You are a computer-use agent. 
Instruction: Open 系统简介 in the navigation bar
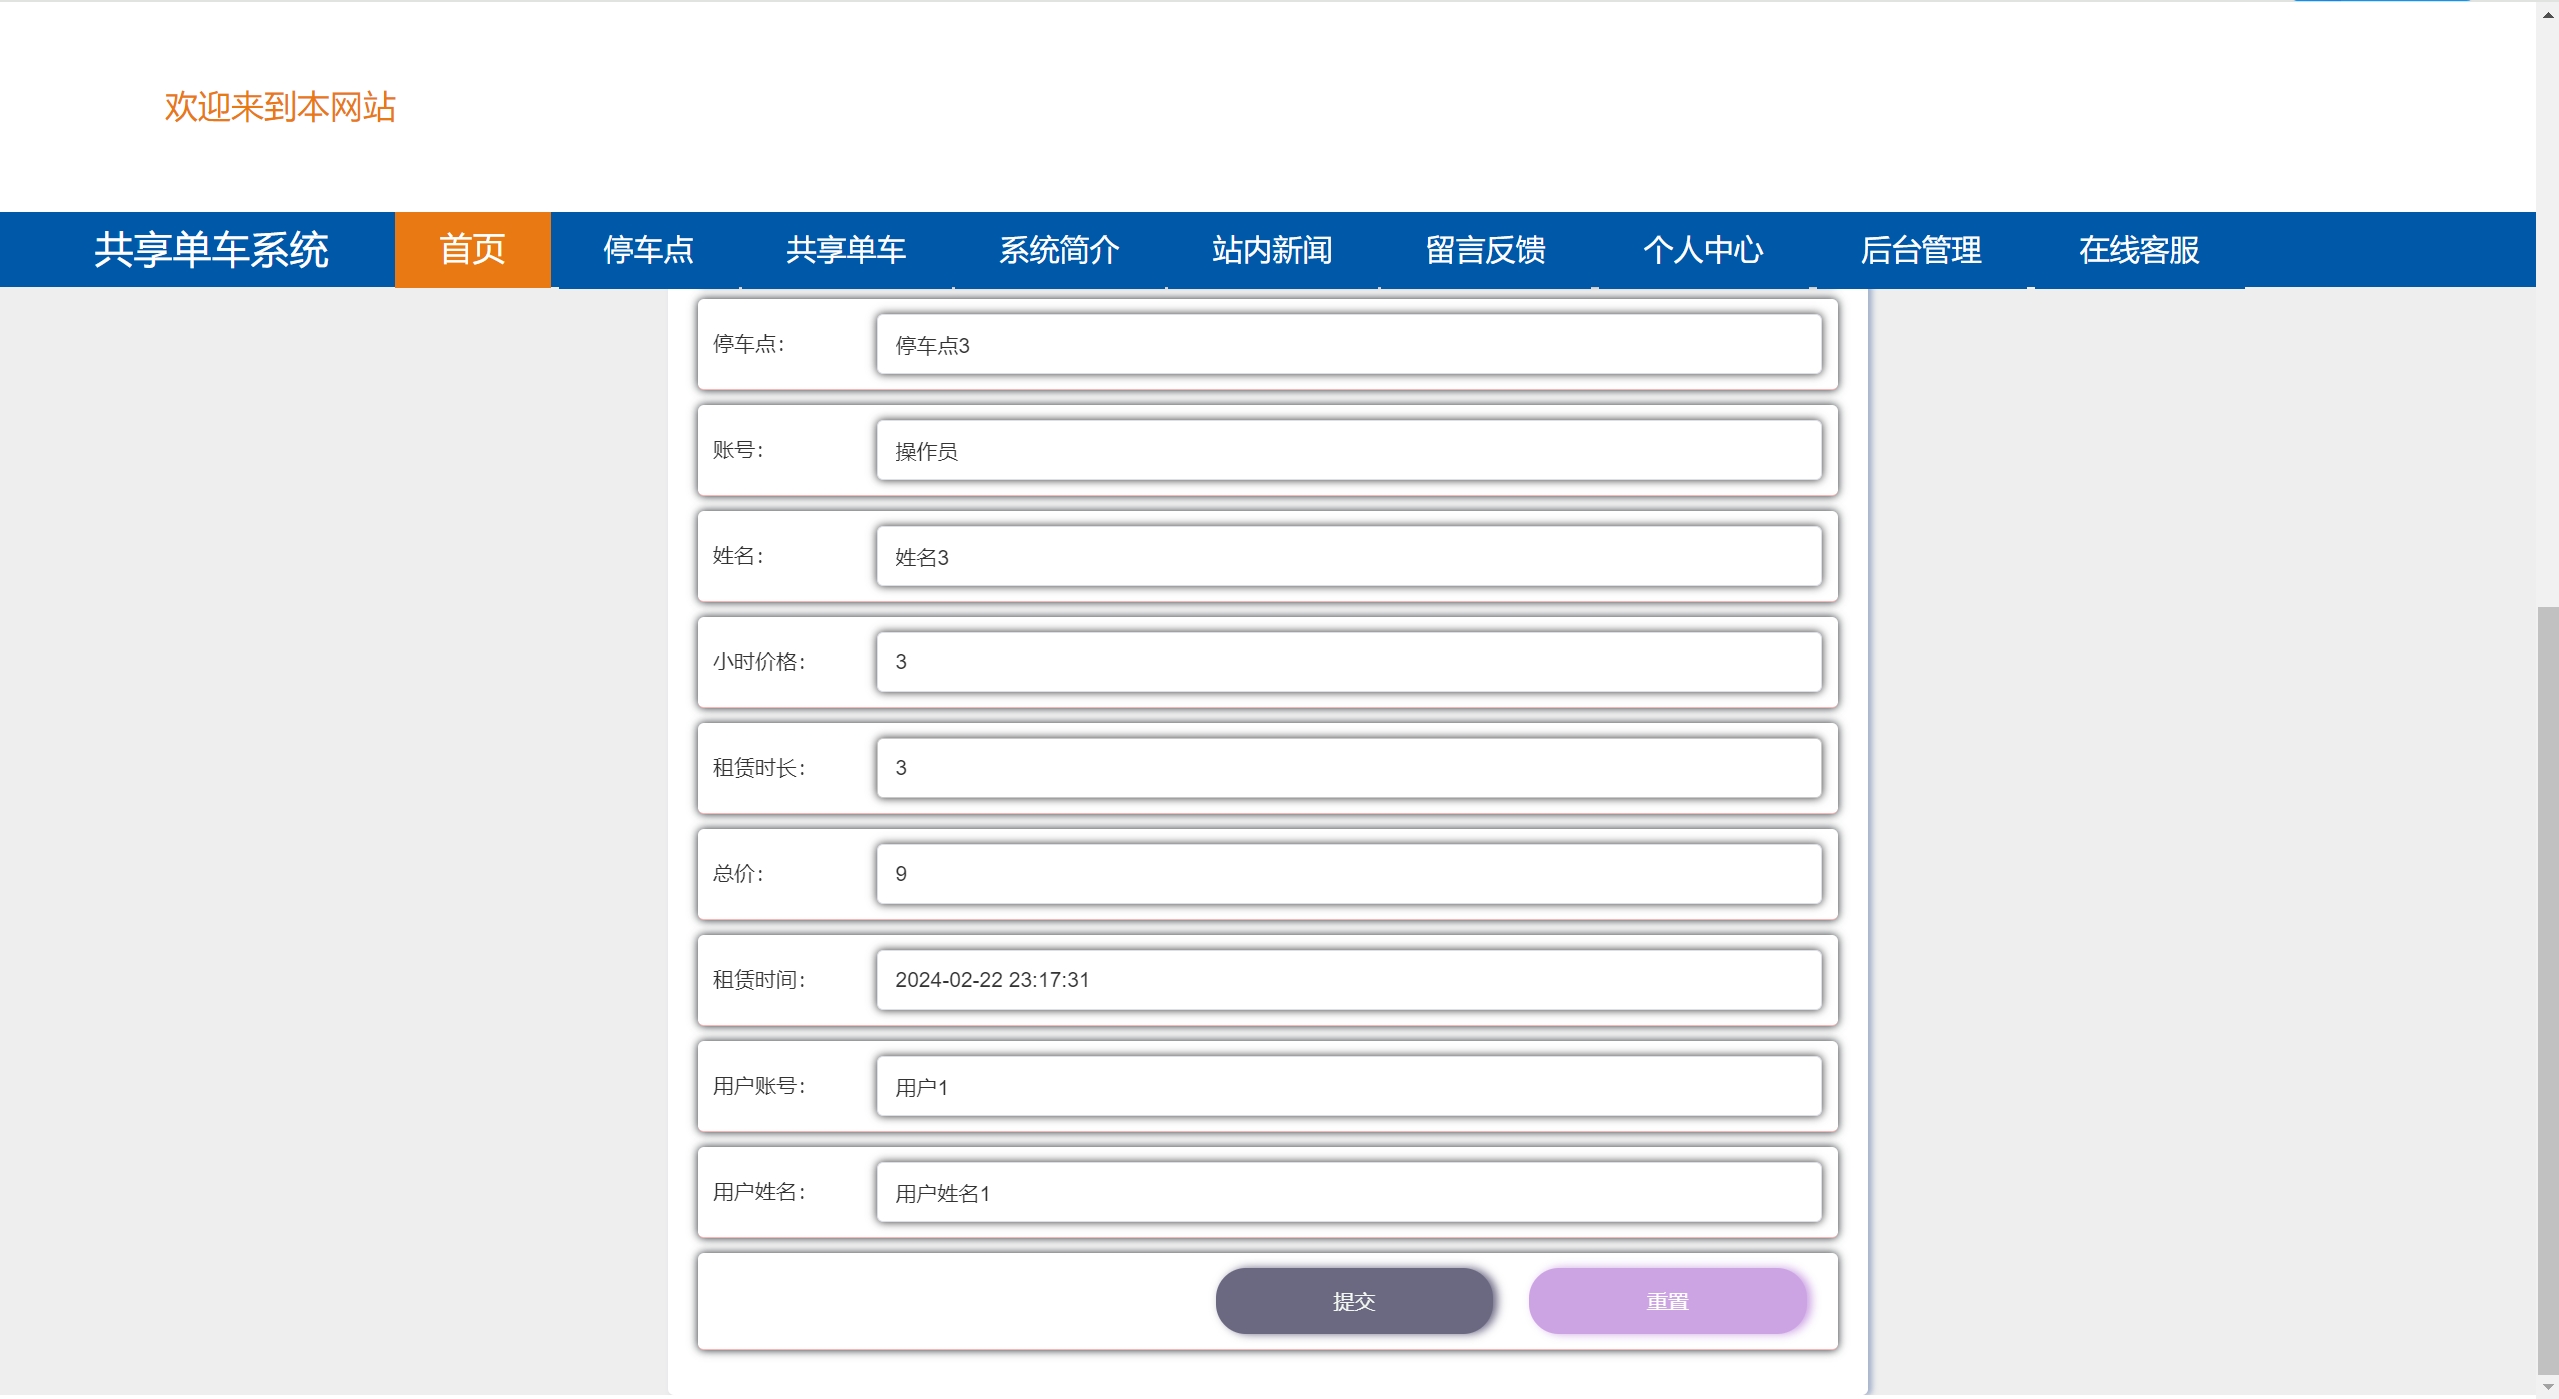pos(1059,249)
